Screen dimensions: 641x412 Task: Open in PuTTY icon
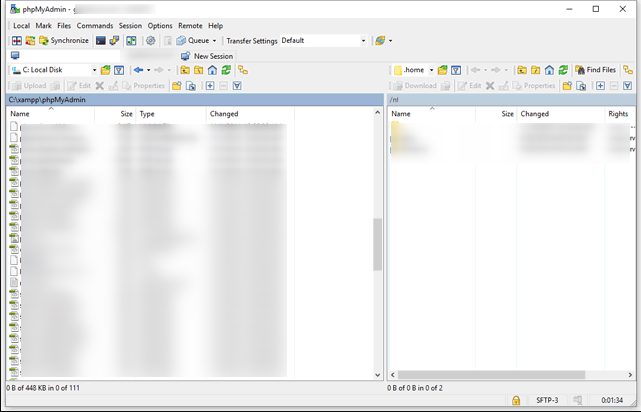[114, 40]
